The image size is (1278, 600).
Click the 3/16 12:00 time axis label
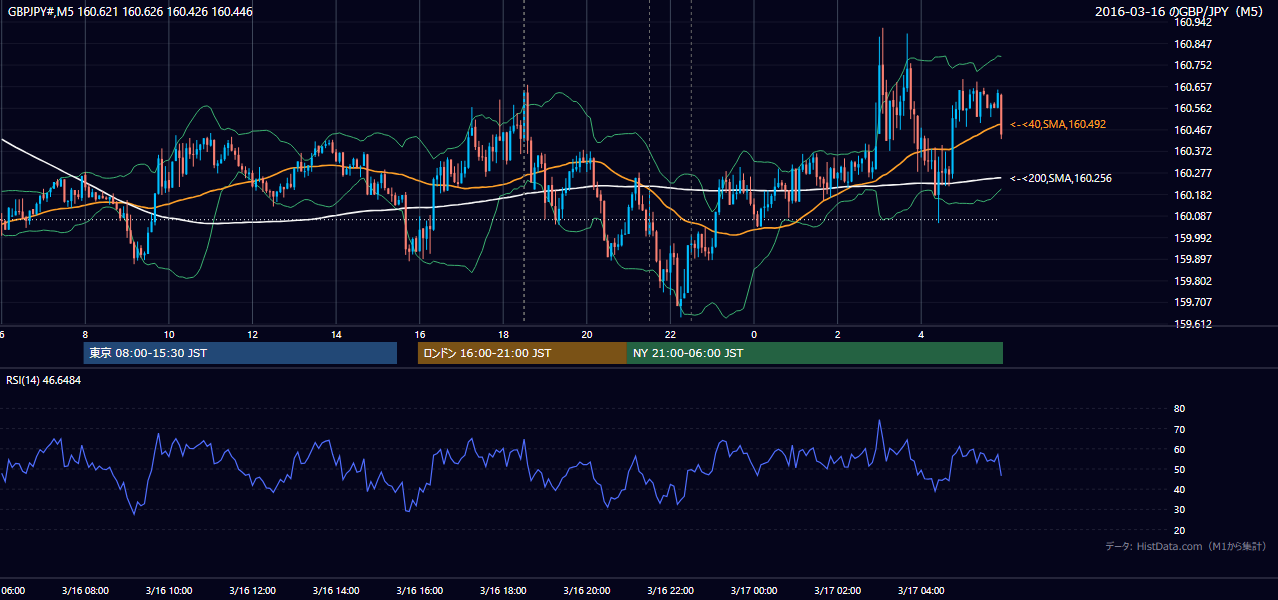[x=252, y=591]
